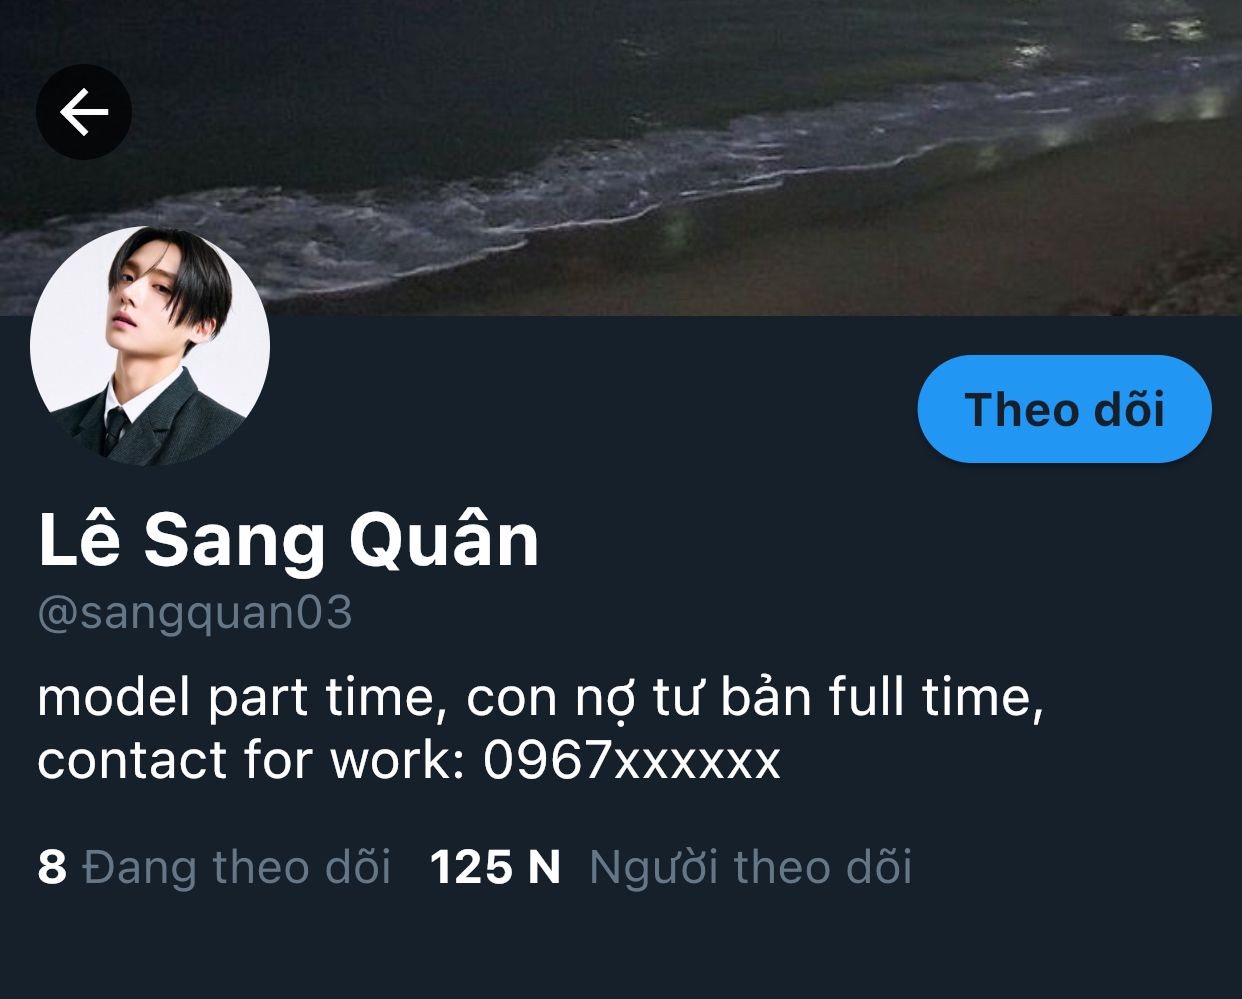Image resolution: width=1242 pixels, height=999 pixels.
Task: Open the 8 Đang theo dõi list
Action: coord(214,867)
